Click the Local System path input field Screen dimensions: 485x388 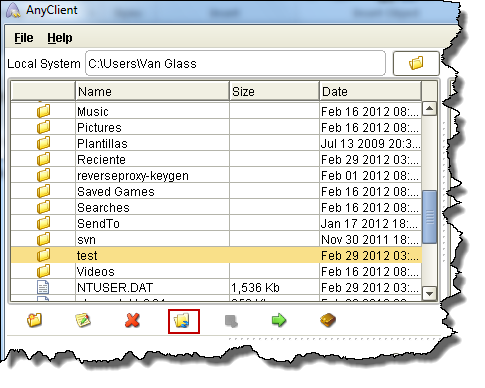tap(235, 63)
